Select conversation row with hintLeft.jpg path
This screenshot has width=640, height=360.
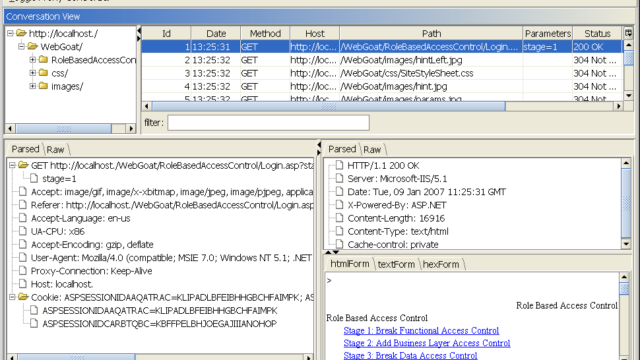click(x=382, y=60)
